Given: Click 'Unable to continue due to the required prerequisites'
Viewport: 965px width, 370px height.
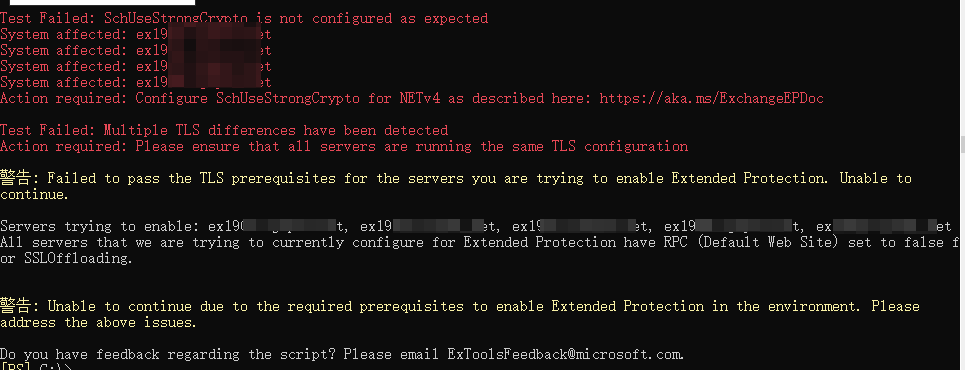Looking at the screenshot, I should pos(255,307).
